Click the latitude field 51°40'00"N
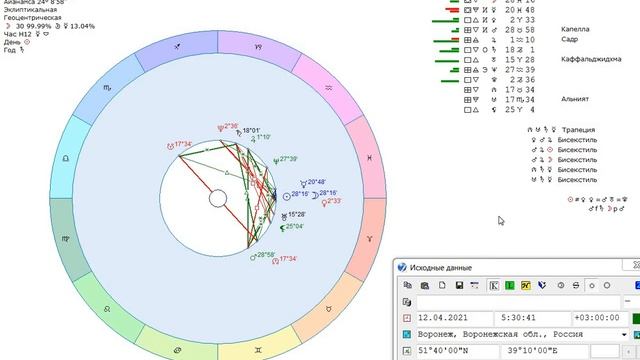Screen dimensions: 640x360 (x=458, y=351)
